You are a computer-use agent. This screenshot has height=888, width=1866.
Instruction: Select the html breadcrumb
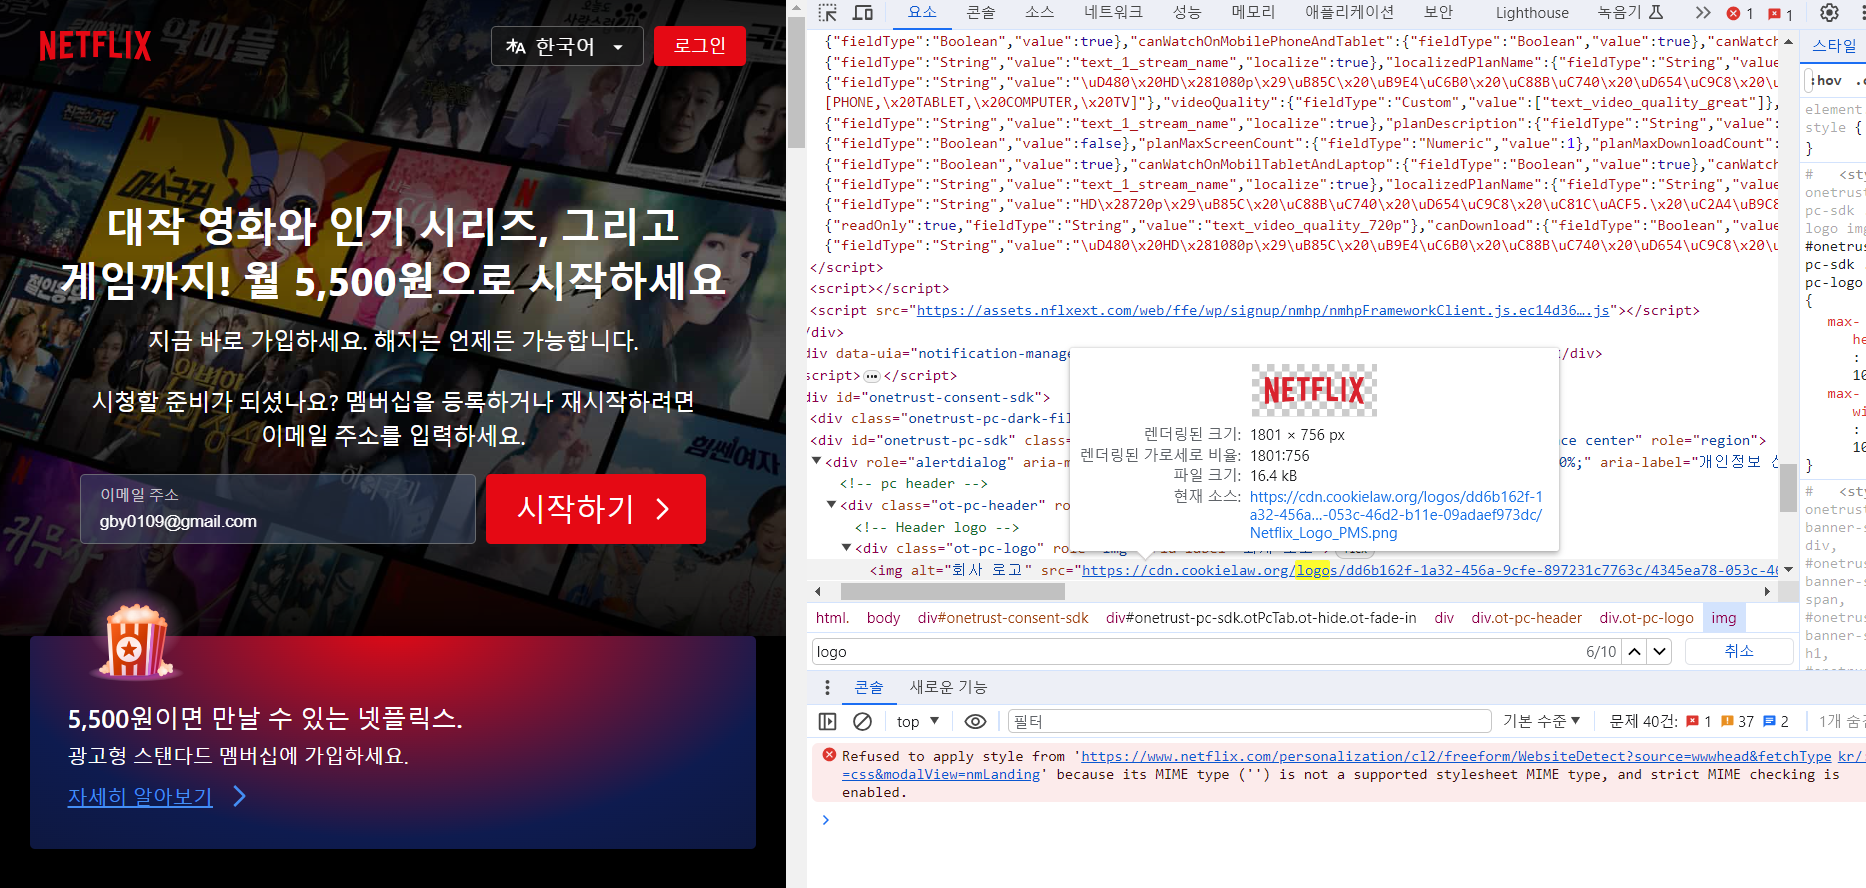click(x=832, y=618)
